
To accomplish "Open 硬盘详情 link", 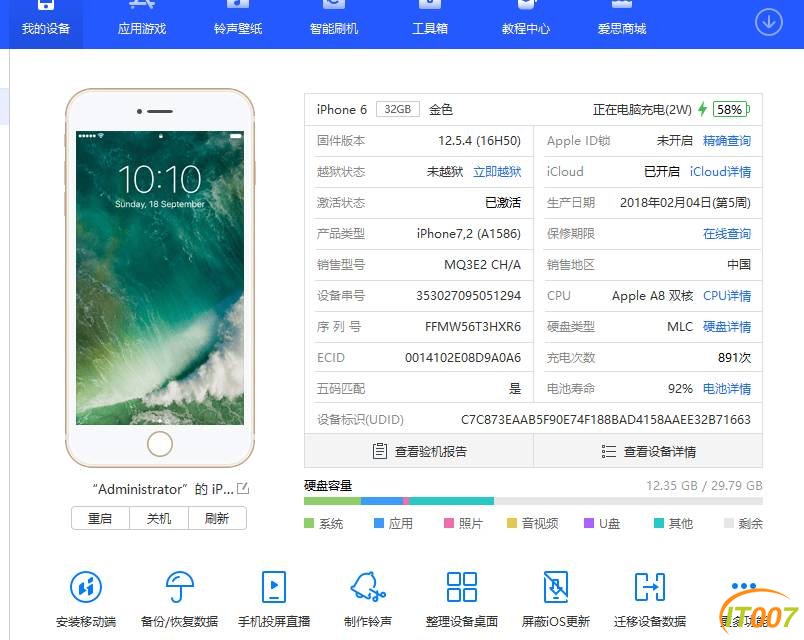I will click(x=727, y=327).
